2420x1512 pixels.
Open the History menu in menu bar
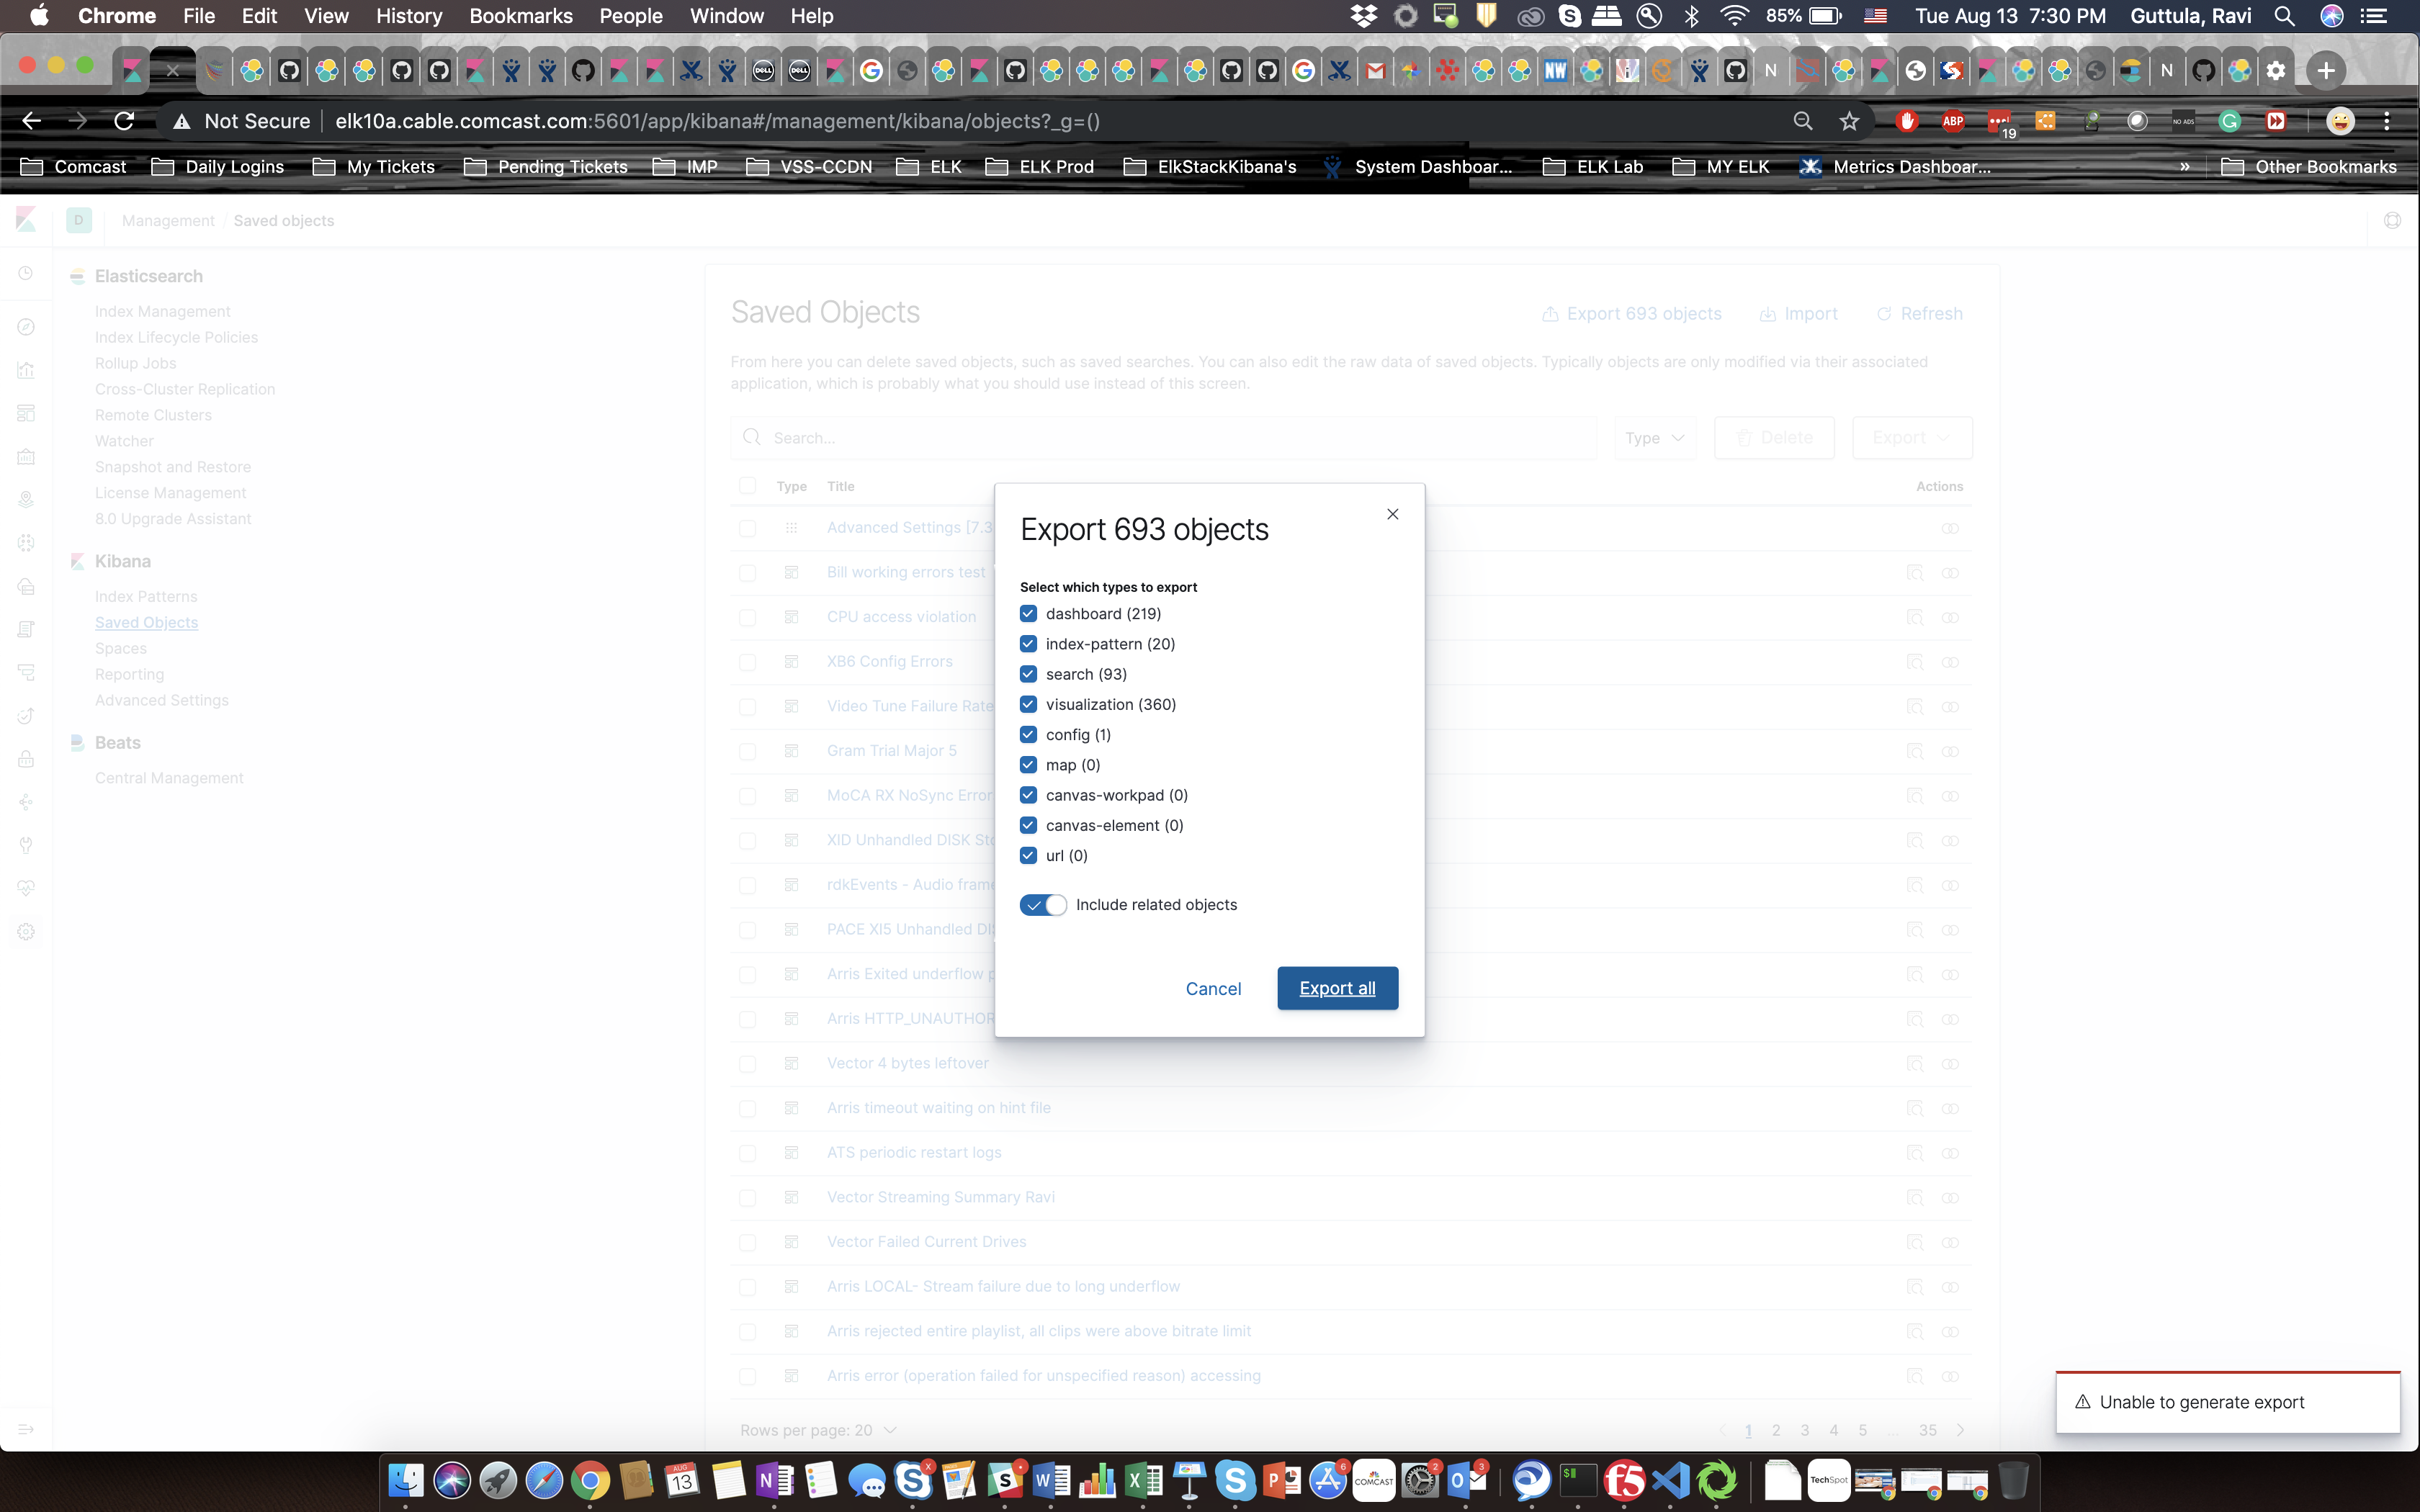(408, 16)
